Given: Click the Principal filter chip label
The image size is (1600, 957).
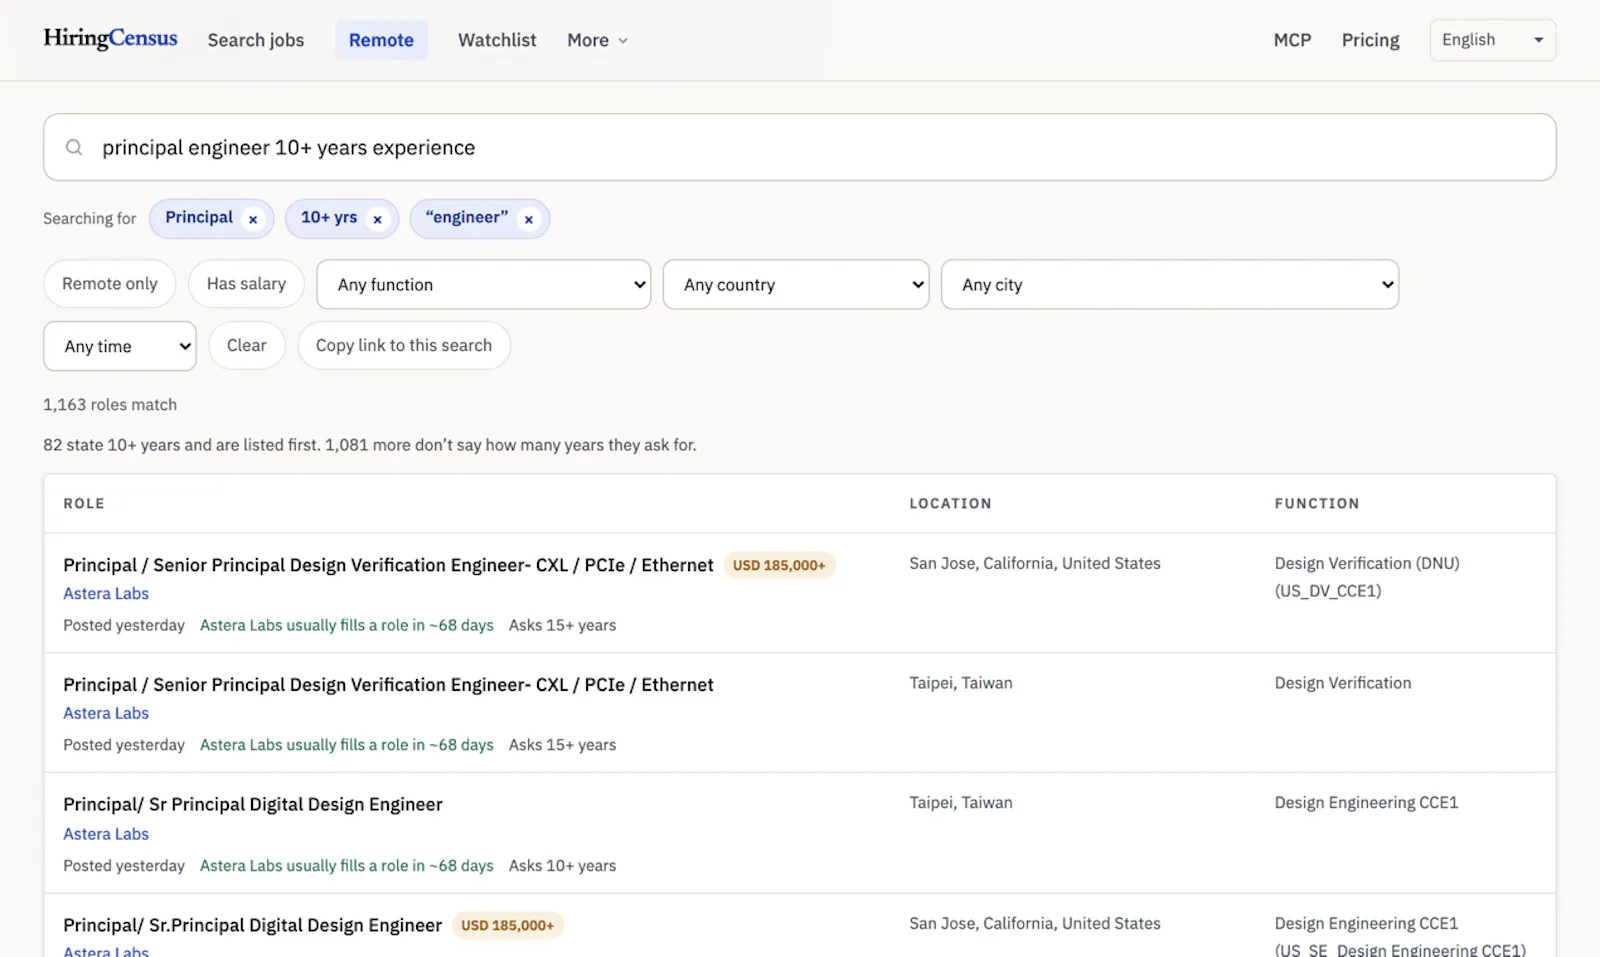Looking at the screenshot, I should pyautogui.click(x=199, y=217).
